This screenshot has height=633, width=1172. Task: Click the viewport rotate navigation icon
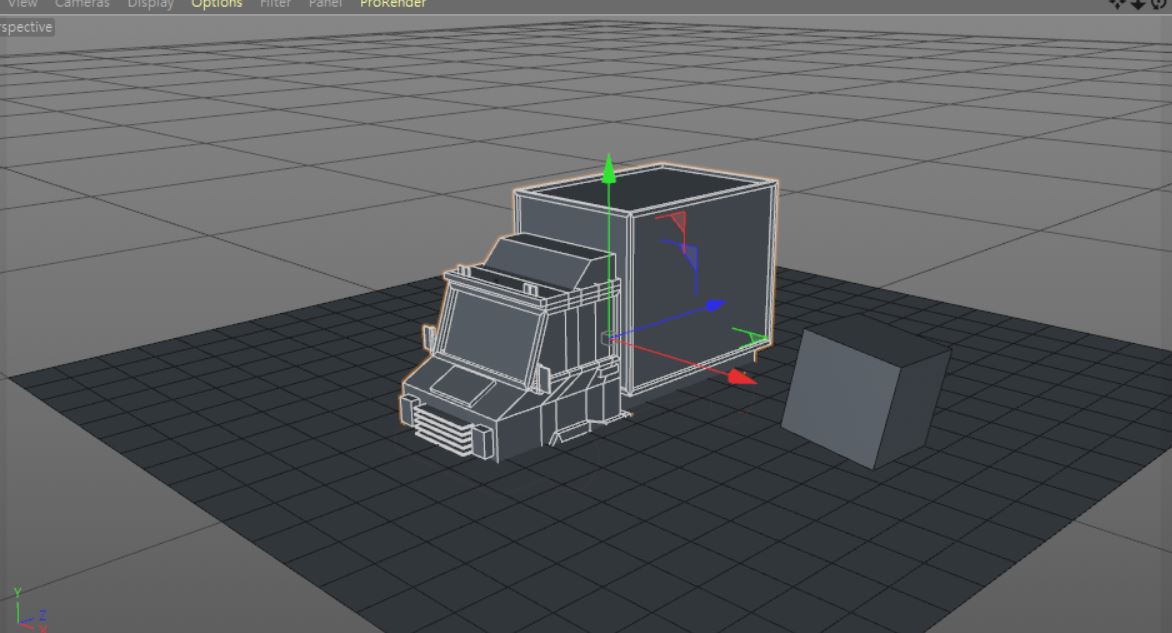click(1159, 4)
